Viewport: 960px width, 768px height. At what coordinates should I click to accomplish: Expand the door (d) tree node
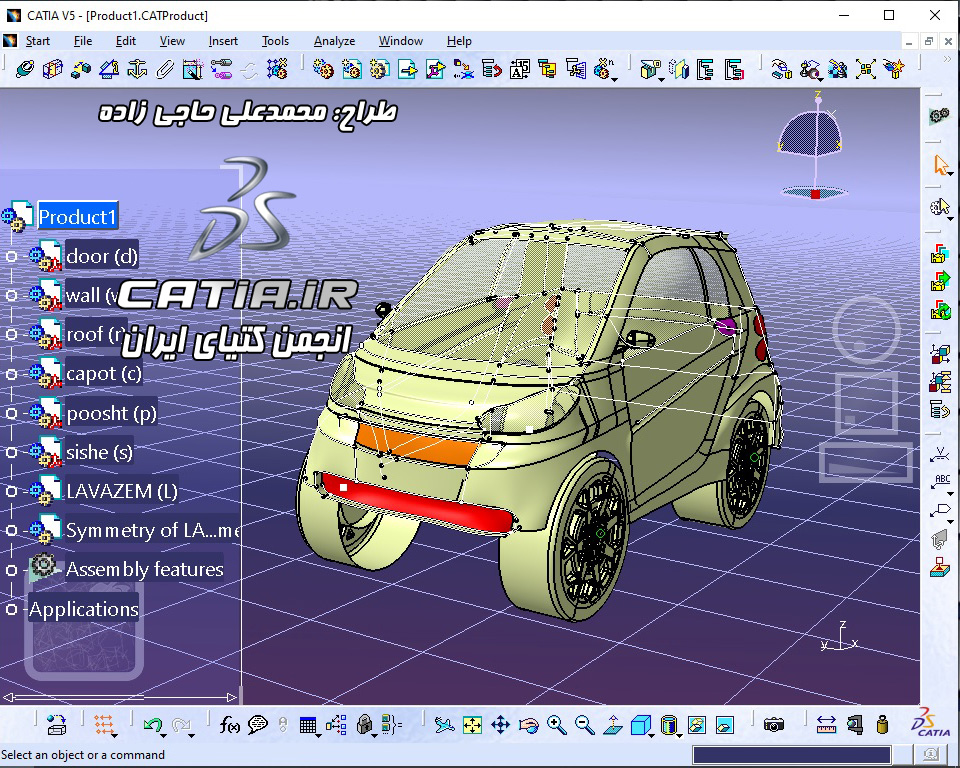point(11,256)
